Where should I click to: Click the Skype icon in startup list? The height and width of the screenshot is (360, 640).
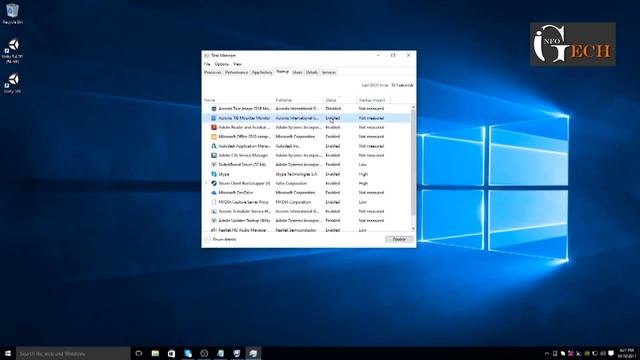click(213, 174)
